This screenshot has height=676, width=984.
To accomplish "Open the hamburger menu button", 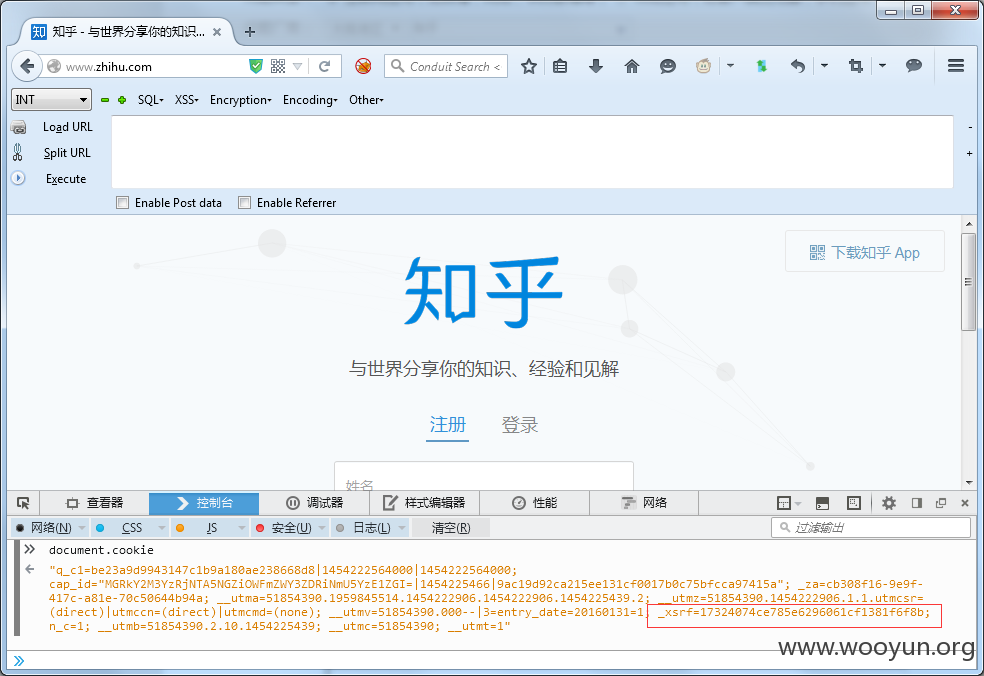I will pos(956,66).
